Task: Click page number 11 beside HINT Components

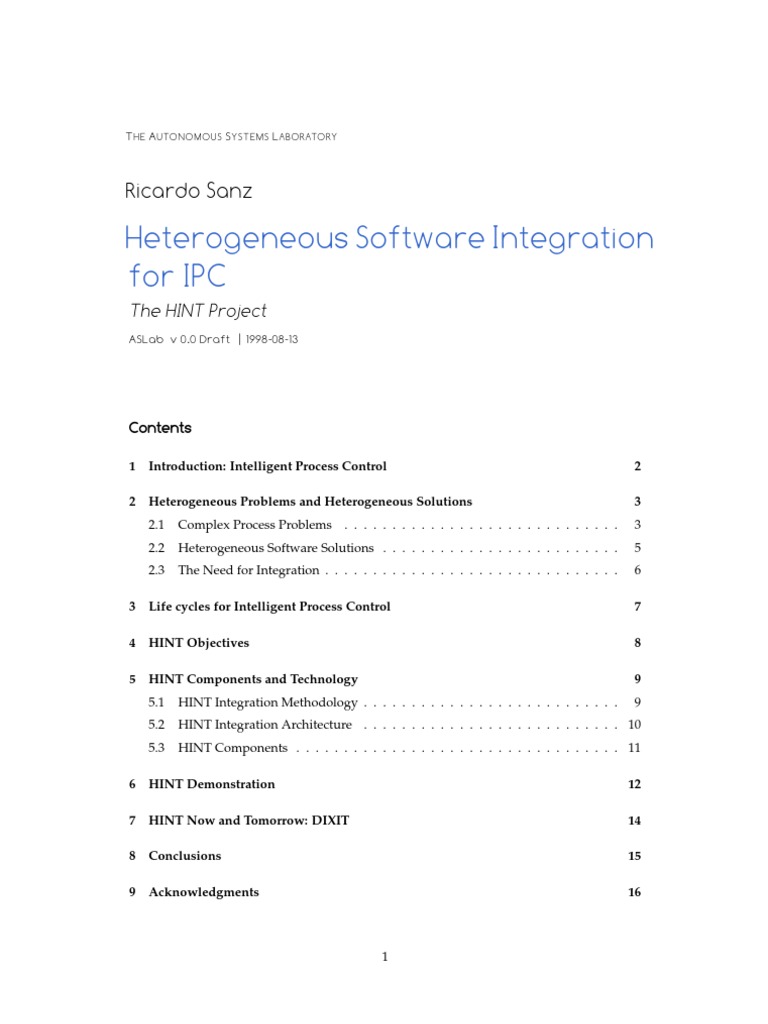Action: (634, 748)
